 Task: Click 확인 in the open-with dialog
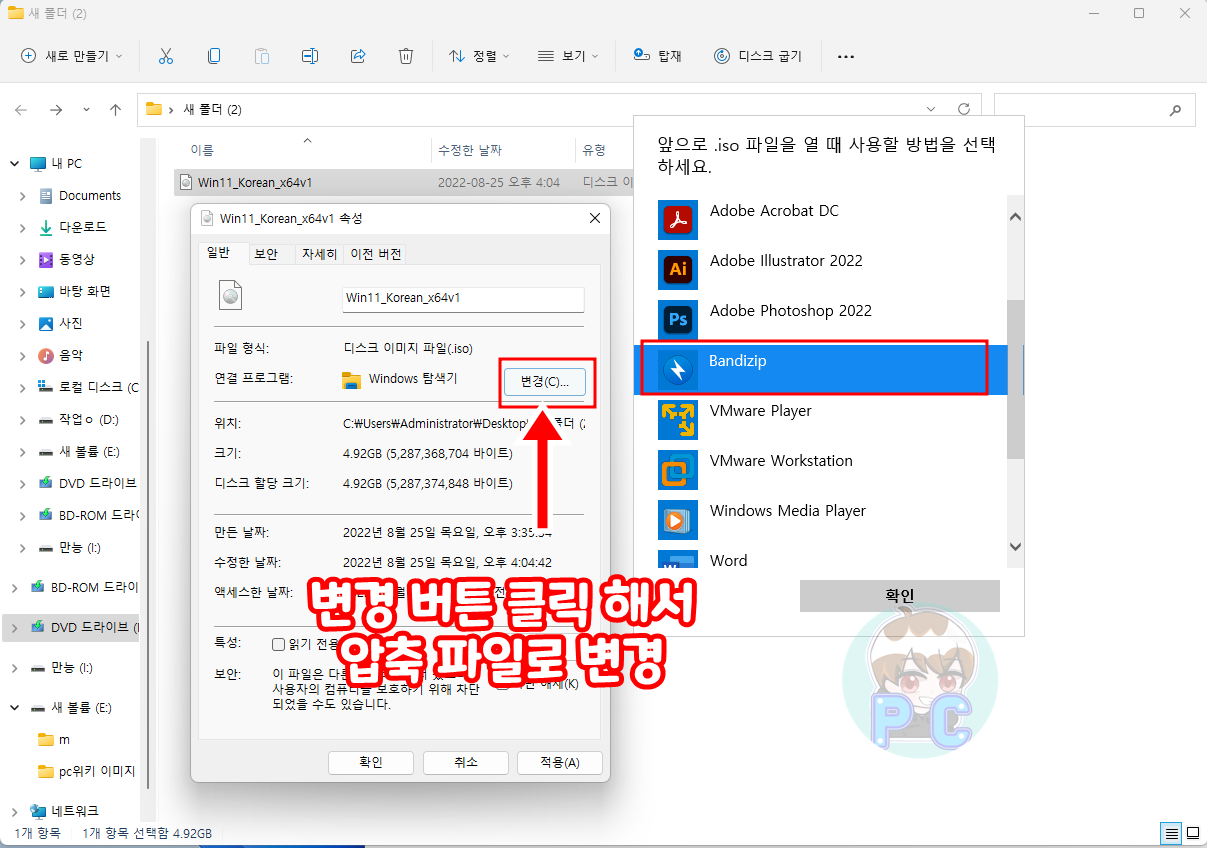click(x=900, y=596)
